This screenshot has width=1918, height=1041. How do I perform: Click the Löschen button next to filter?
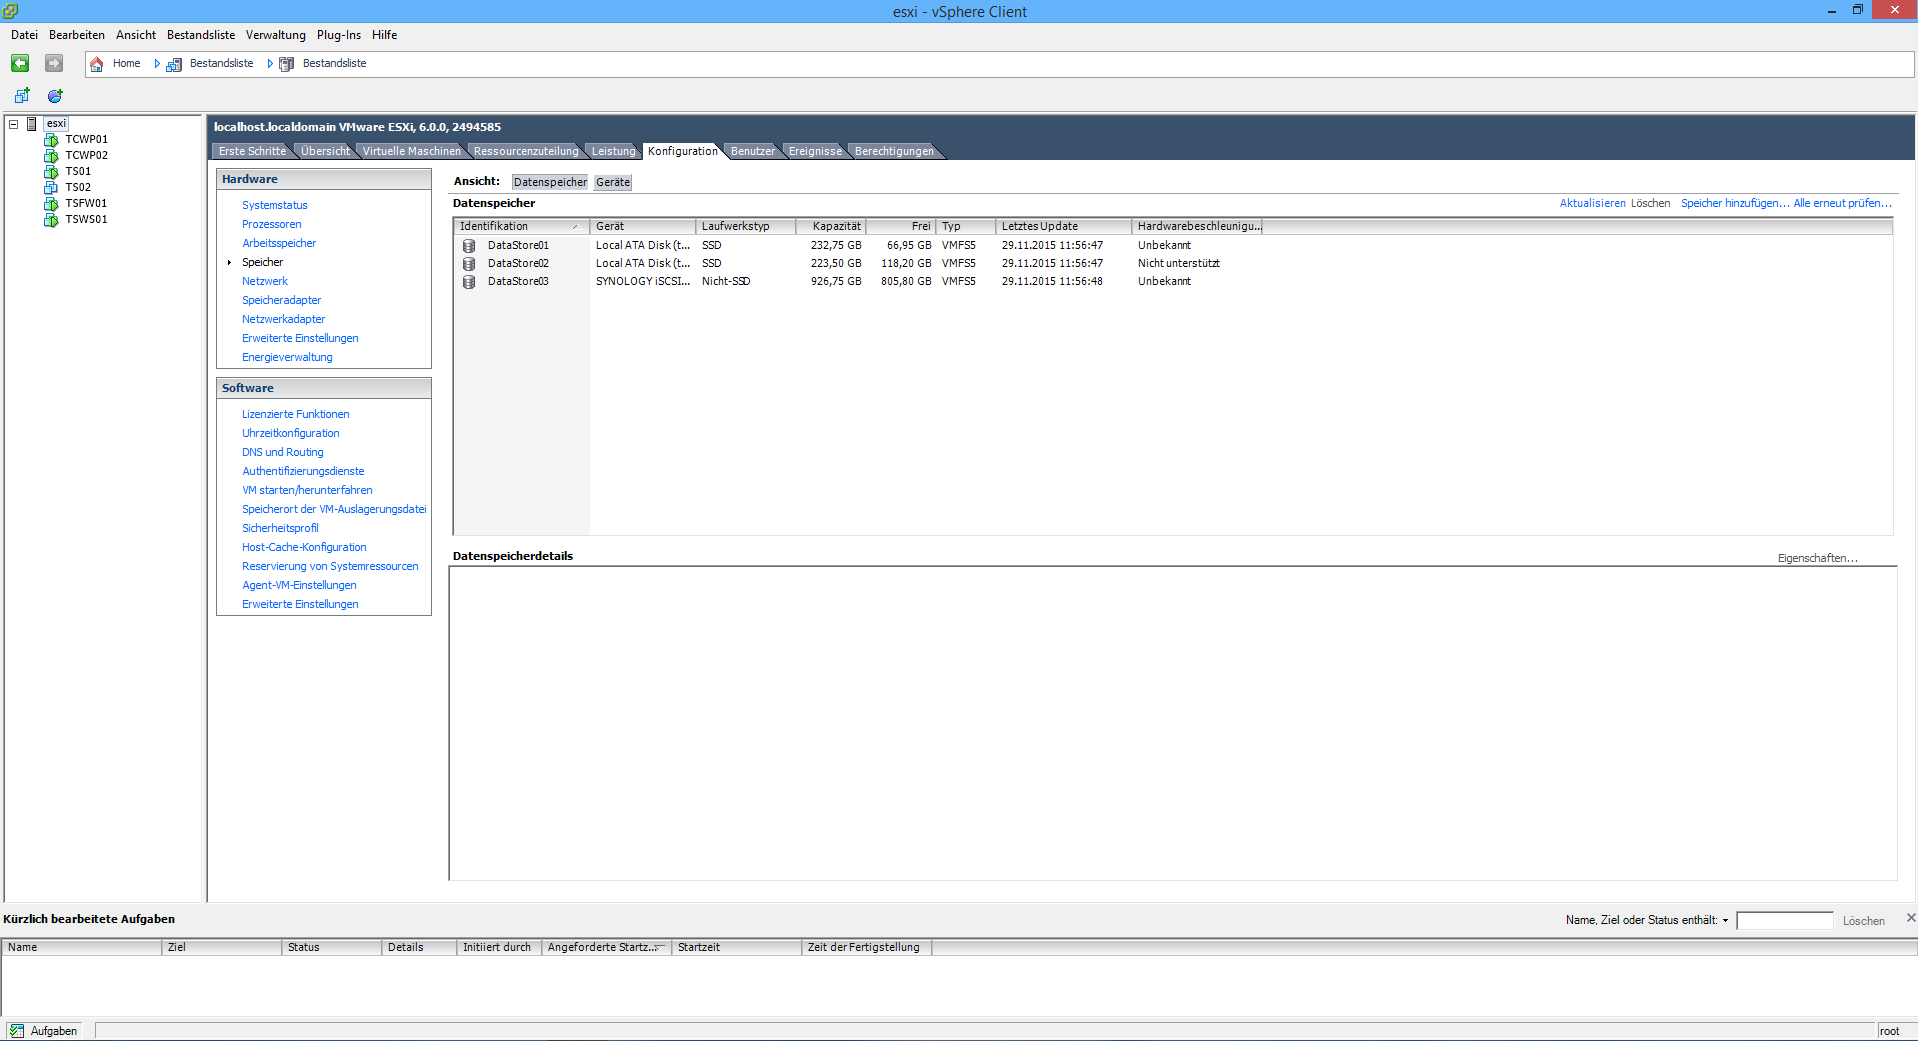coord(1863,921)
